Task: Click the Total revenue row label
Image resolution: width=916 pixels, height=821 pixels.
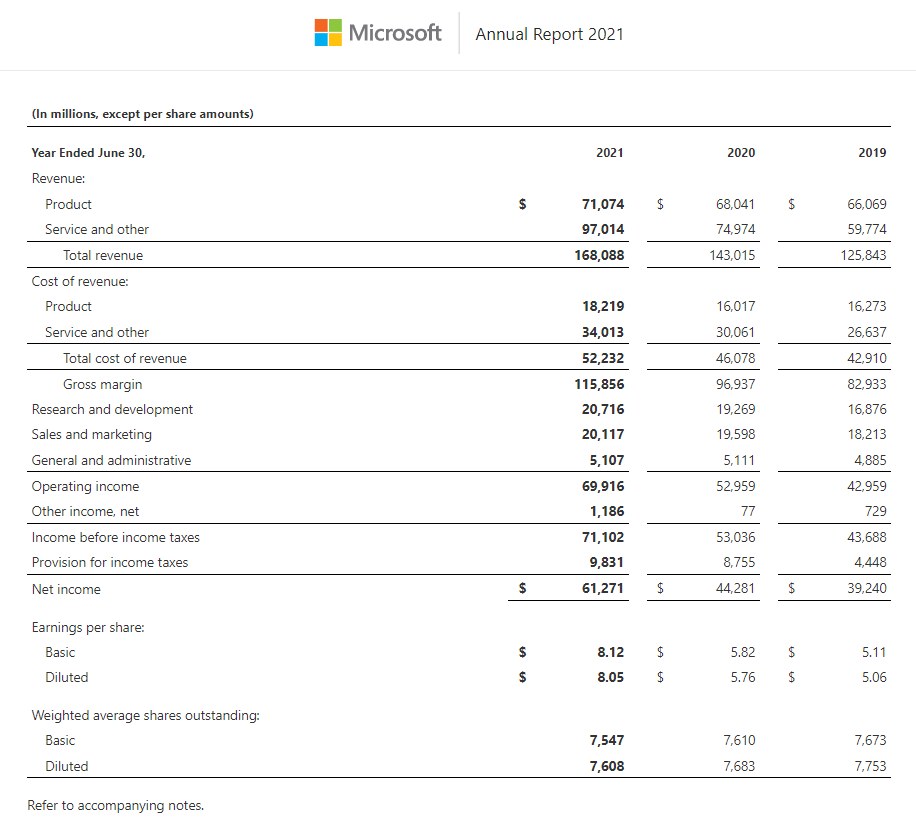Action: click(x=103, y=255)
